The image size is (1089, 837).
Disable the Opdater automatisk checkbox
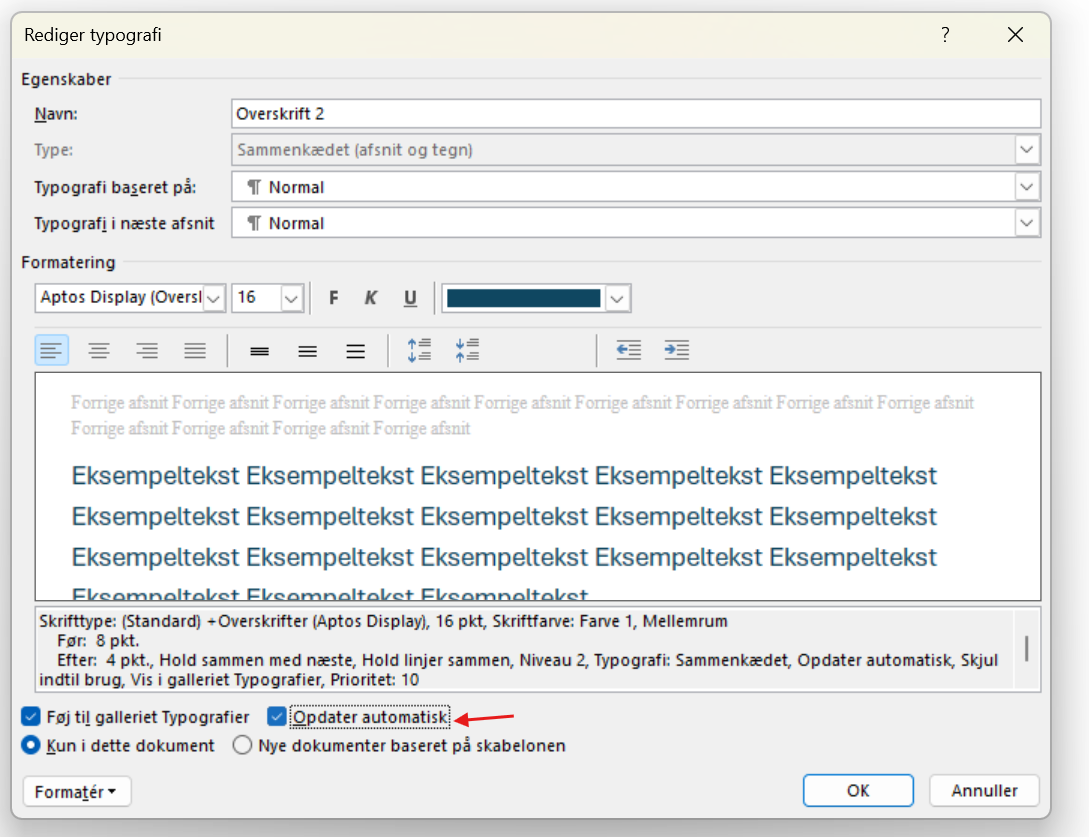[x=277, y=717]
